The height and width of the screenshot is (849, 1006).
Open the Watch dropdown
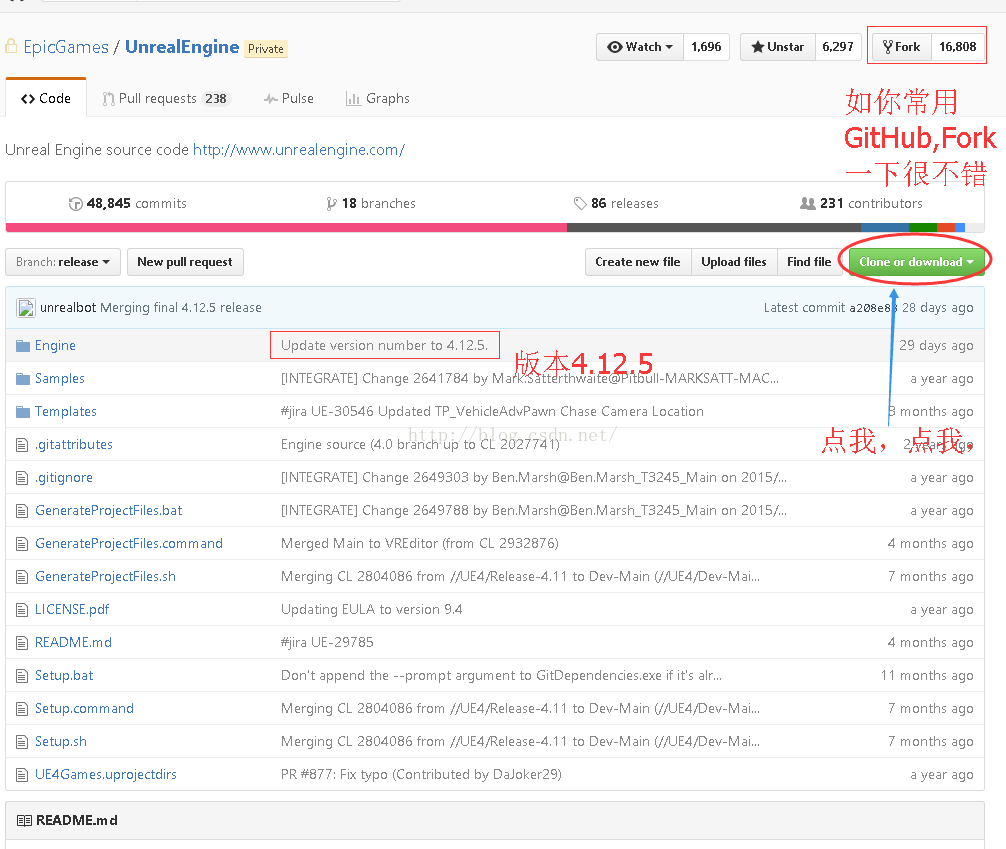(x=640, y=47)
